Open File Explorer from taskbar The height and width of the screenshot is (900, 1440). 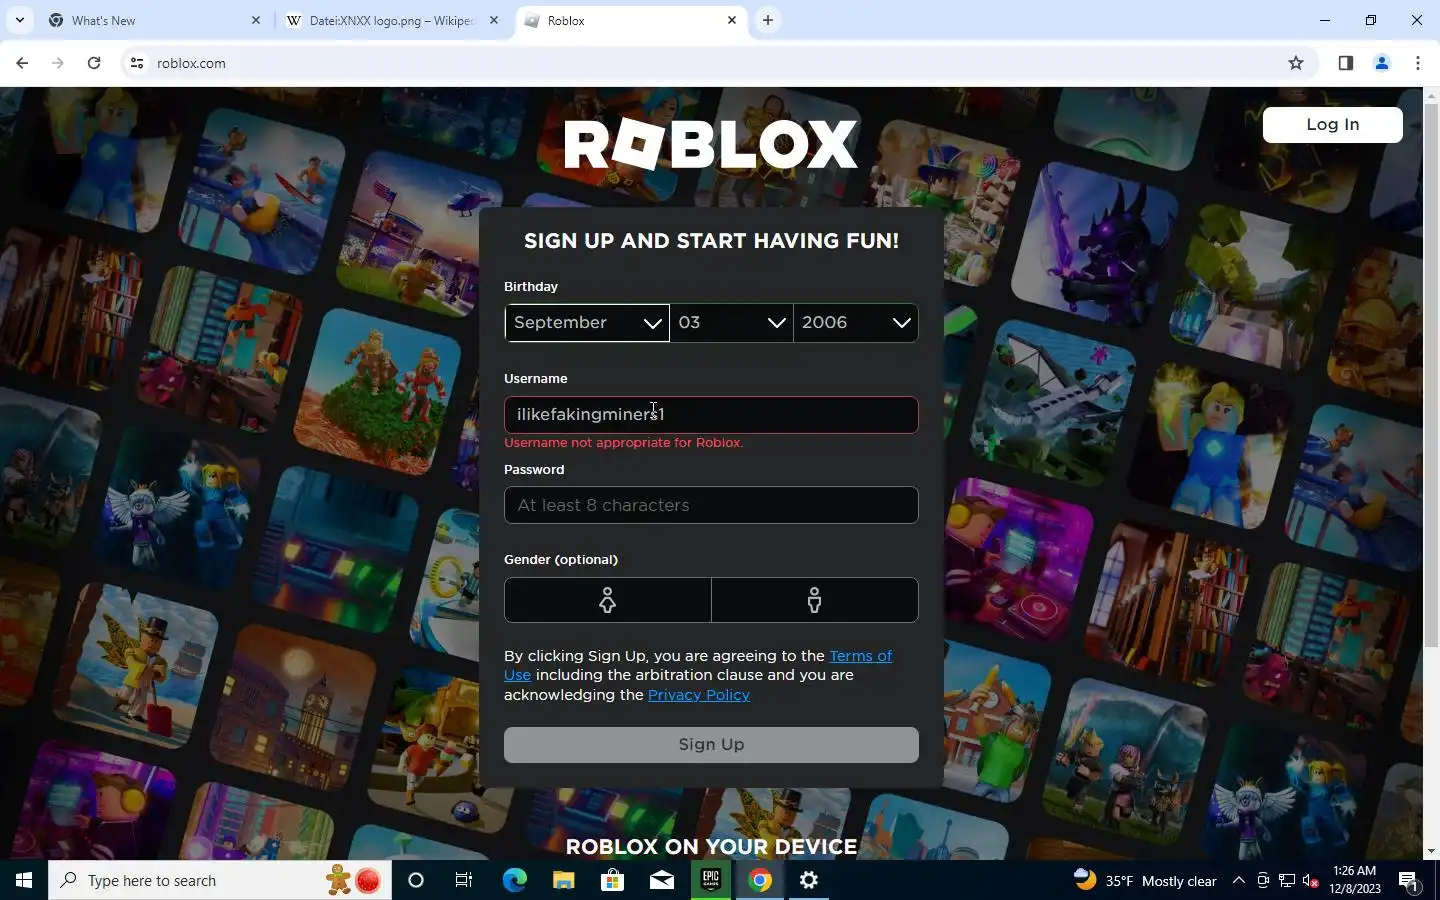pyautogui.click(x=563, y=880)
